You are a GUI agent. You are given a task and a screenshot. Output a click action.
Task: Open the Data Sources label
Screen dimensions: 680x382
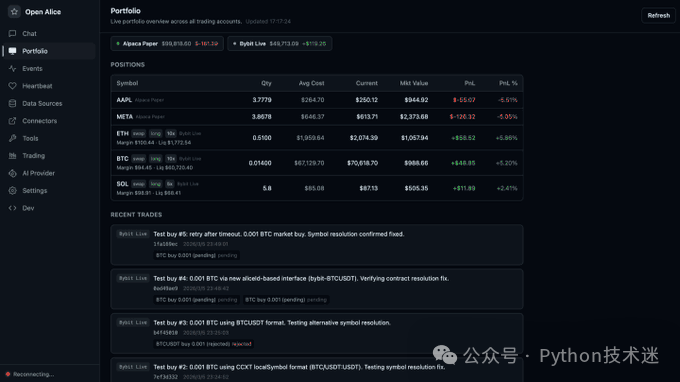pyautogui.click(x=42, y=103)
